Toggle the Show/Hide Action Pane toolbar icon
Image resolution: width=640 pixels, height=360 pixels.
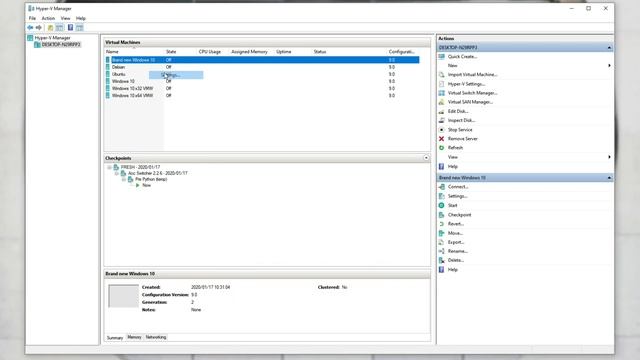(80, 28)
